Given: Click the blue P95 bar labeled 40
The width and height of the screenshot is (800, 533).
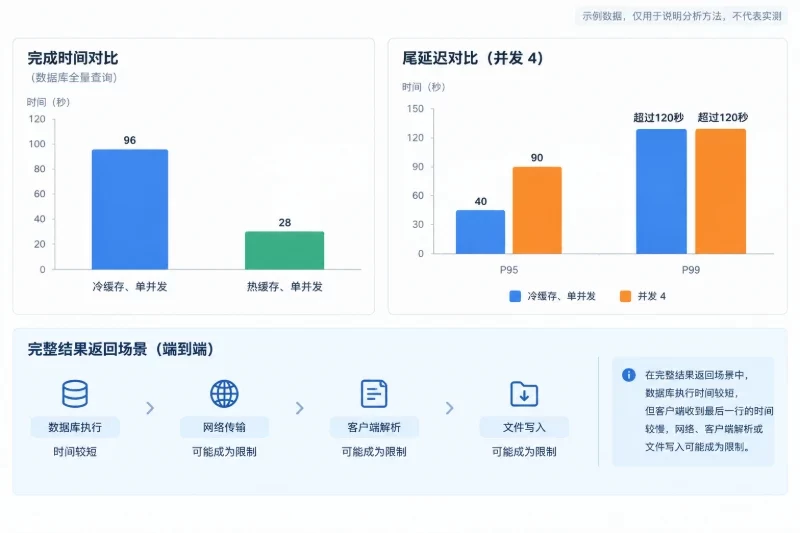Looking at the screenshot, I should click(x=481, y=232).
